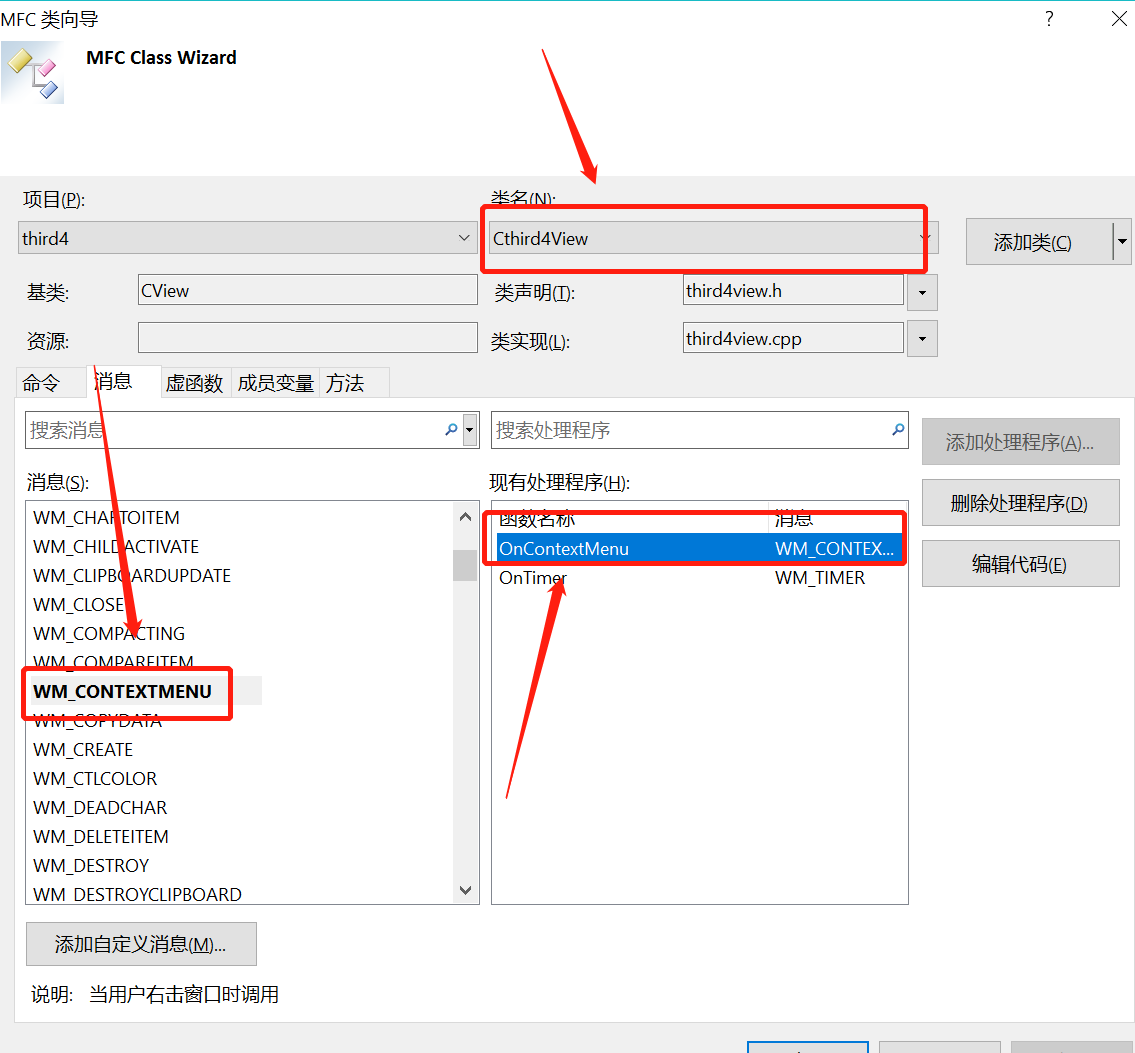Click the magnifier icon in the handler search box
Image resolution: width=1135 pixels, height=1053 pixels.
click(897, 430)
